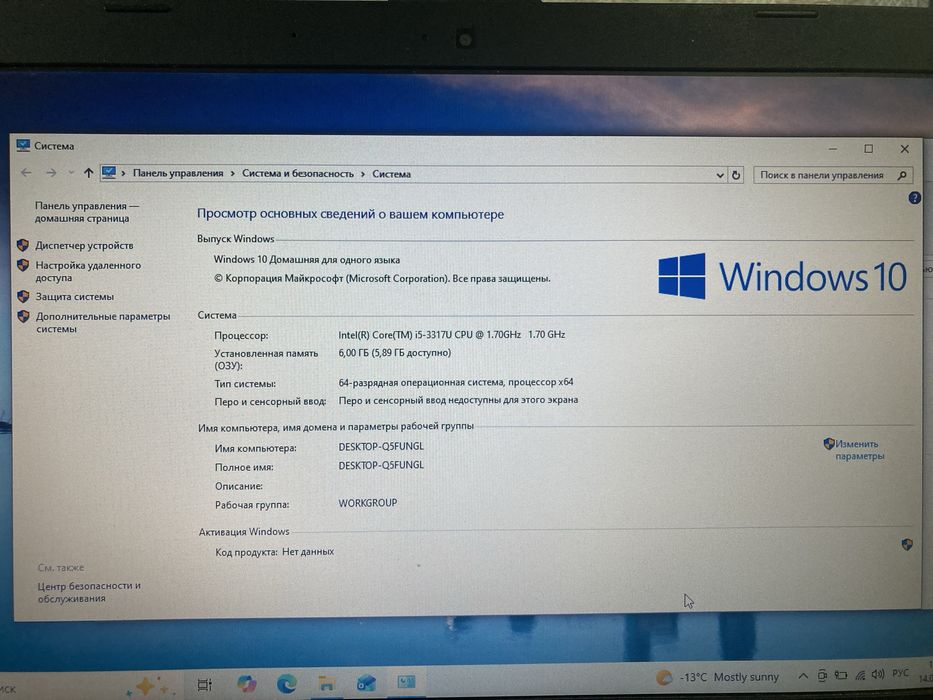Click heading Просмотр основных сведений о вашем компьютере

[x=350, y=214]
